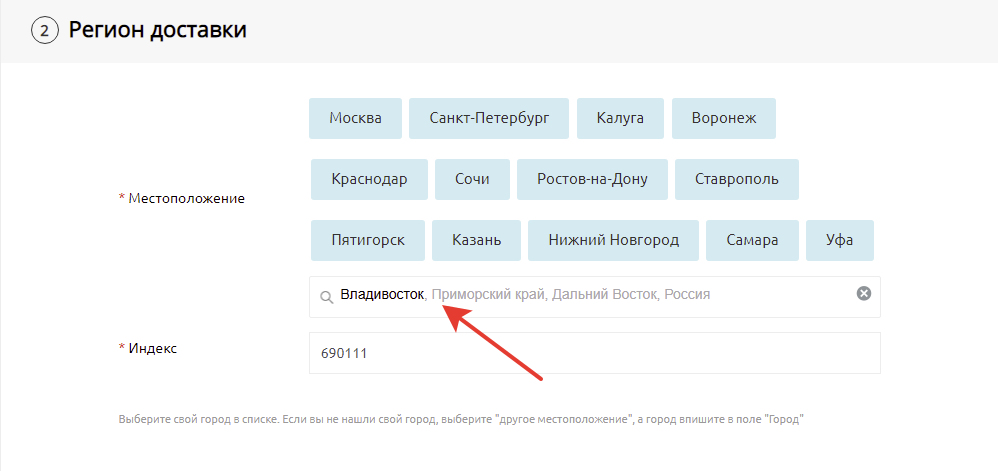Select the Воронеж city button
This screenshot has height=471, width=998.
[x=724, y=118]
